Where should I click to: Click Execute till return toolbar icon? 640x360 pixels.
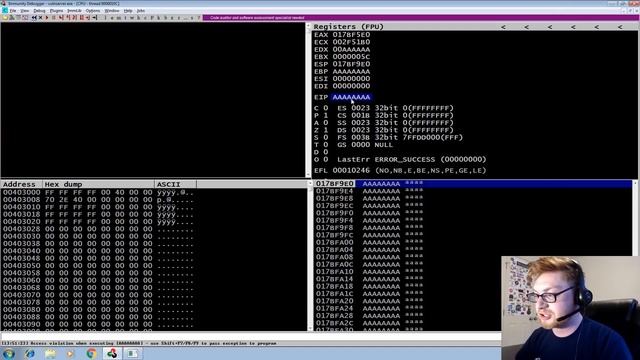pos(88,18)
